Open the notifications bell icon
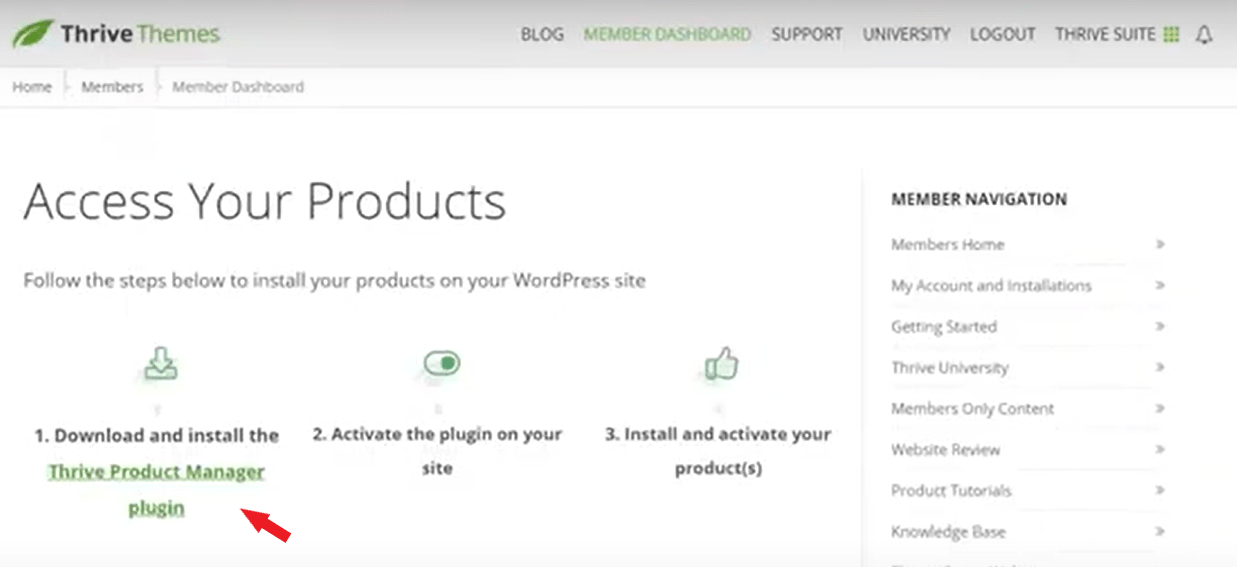The image size is (1237, 567). pyautogui.click(x=1204, y=34)
